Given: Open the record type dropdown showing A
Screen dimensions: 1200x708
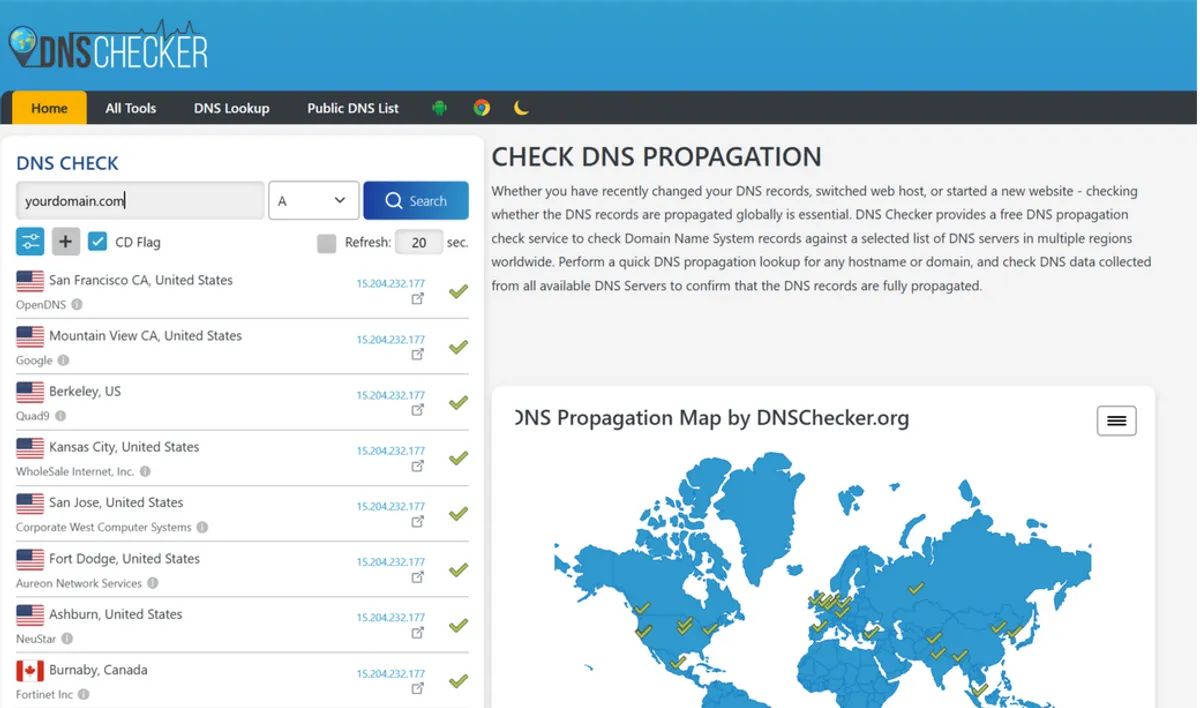Looking at the screenshot, I should [x=314, y=200].
